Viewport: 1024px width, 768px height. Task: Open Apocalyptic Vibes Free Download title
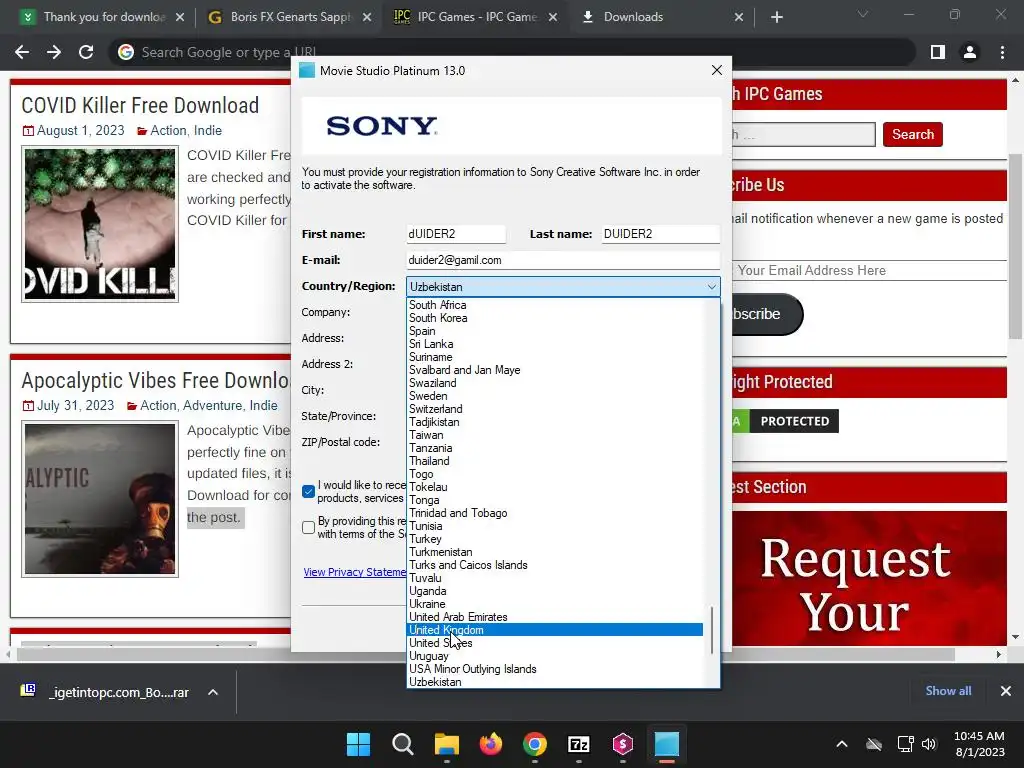[x=155, y=380]
